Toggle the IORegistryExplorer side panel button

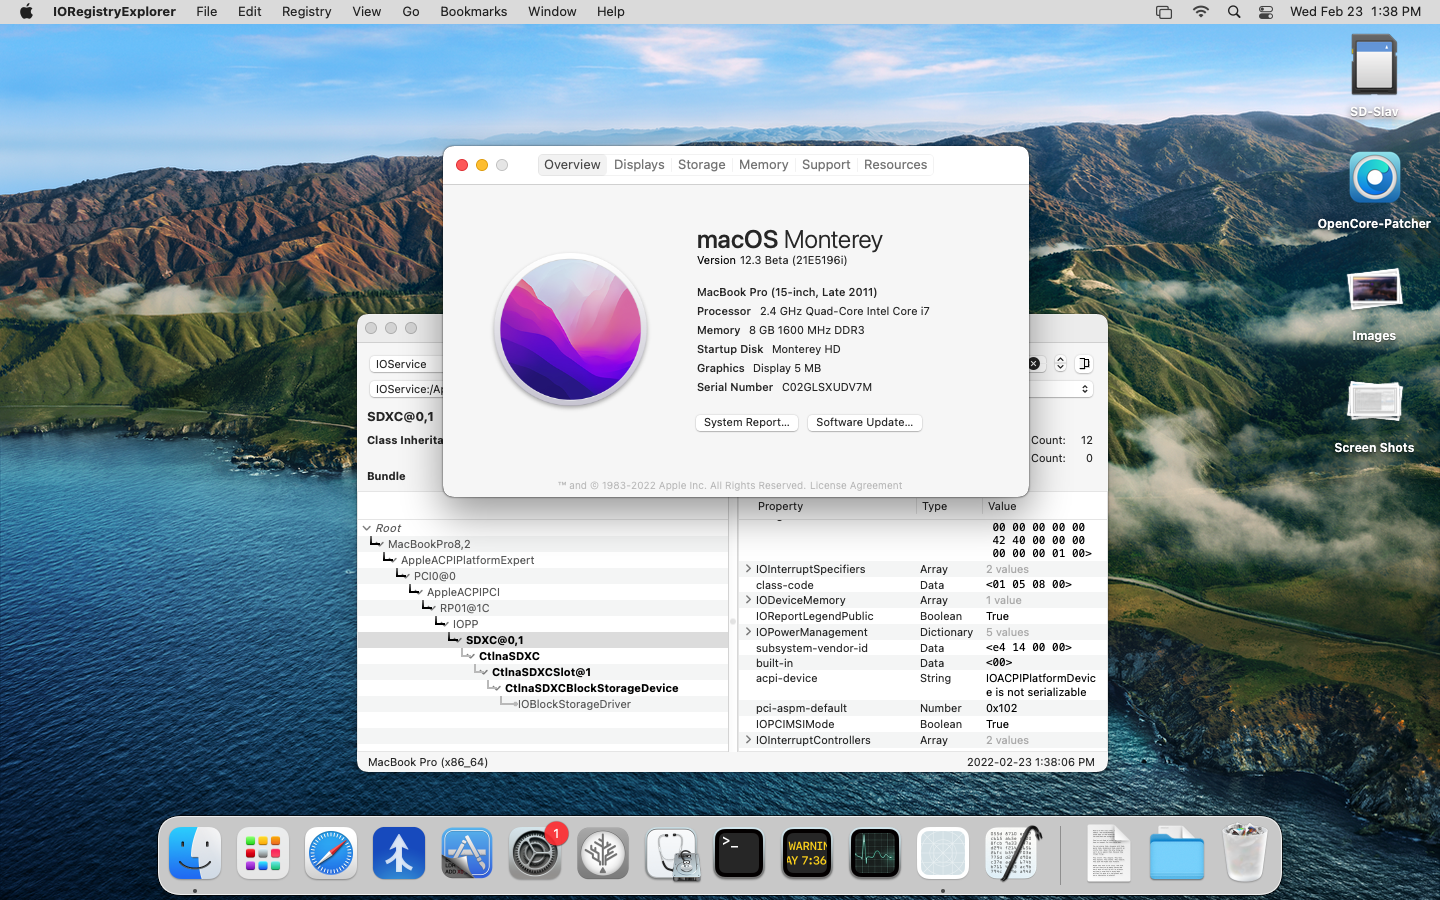(1084, 364)
